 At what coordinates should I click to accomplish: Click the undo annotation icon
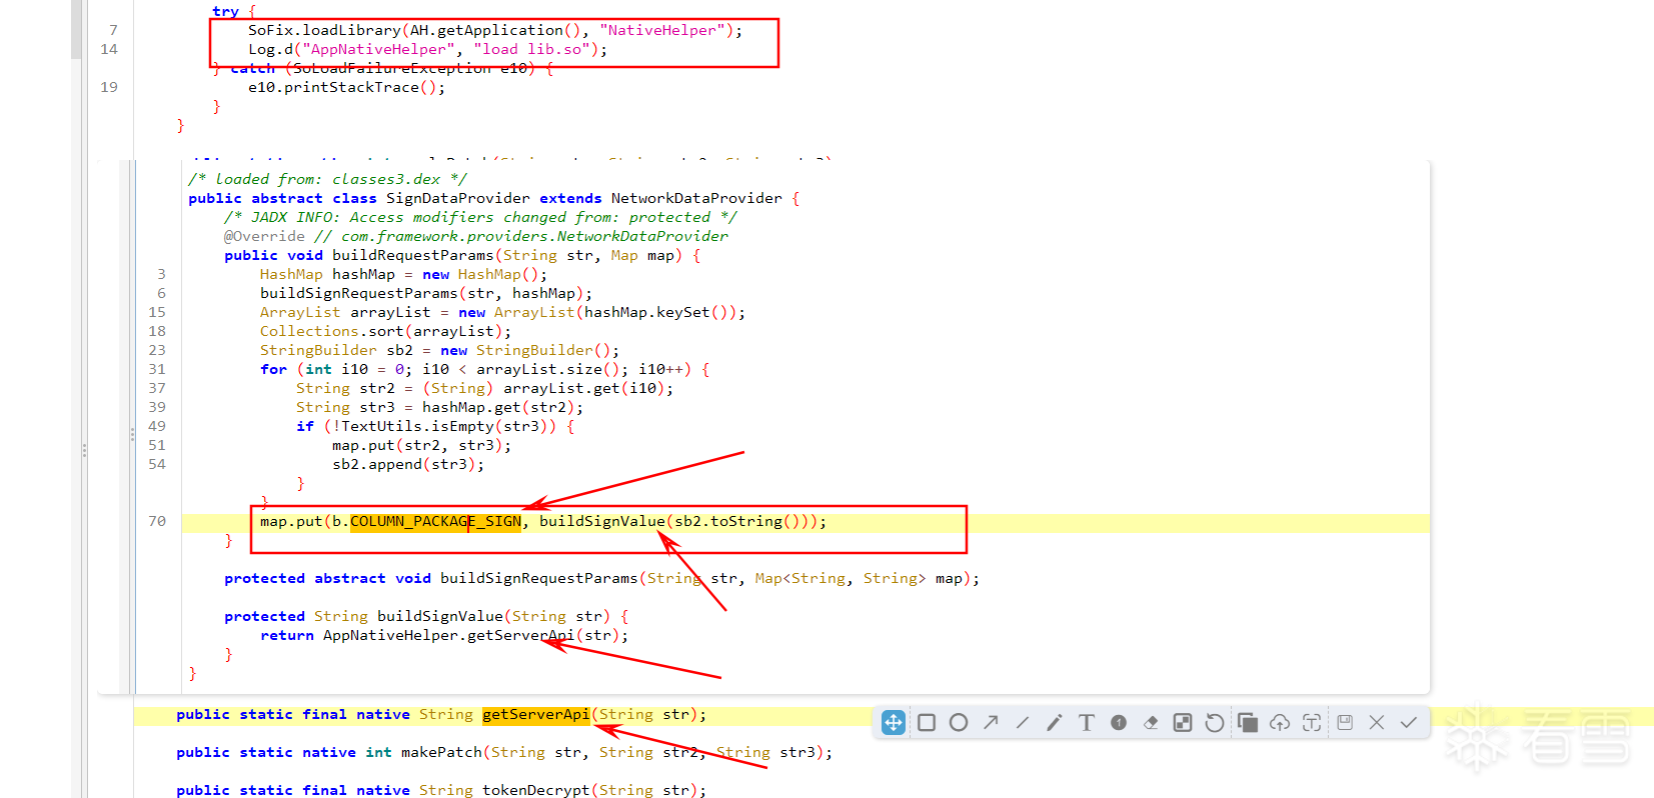[x=1214, y=722]
